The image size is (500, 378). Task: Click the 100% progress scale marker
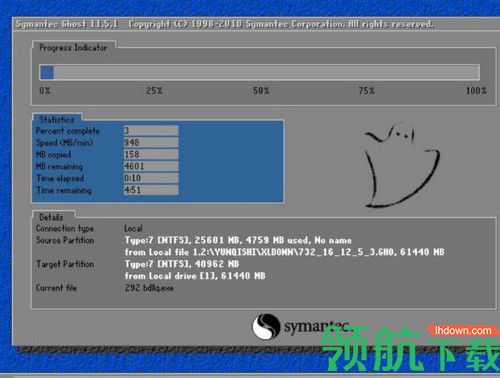coord(476,91)
